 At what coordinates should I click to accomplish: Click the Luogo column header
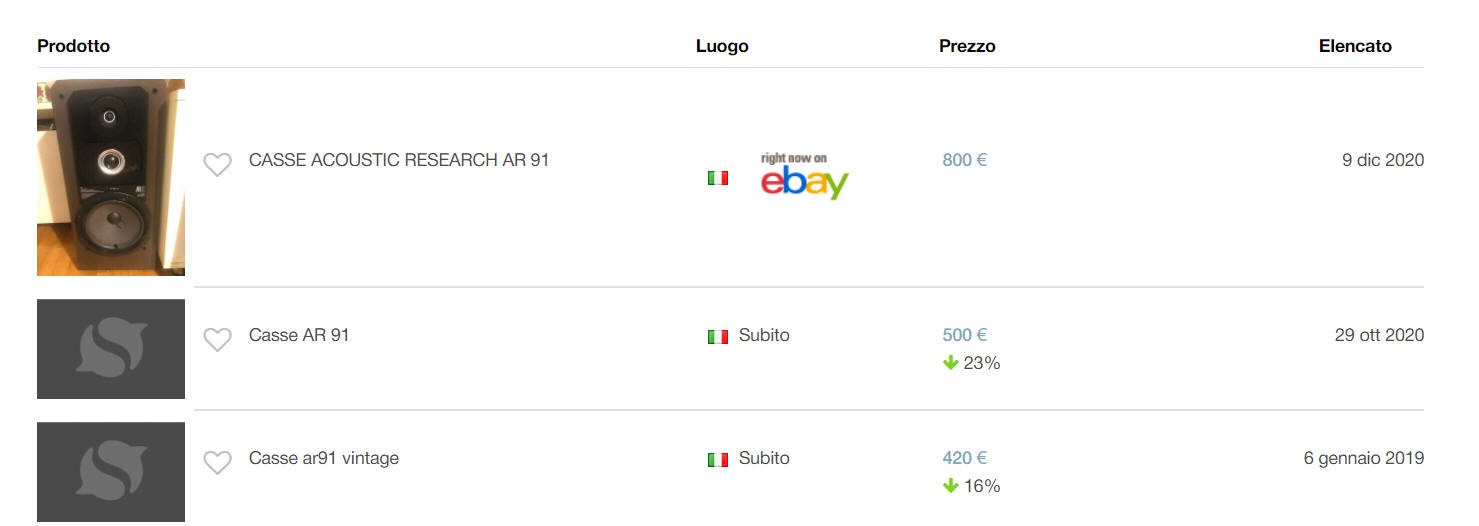(722, 46)
